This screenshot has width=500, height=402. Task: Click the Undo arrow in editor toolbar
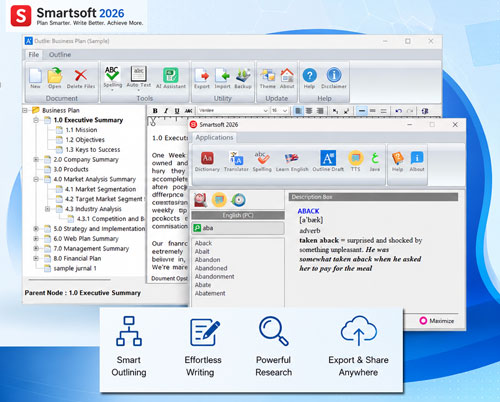pos(398,111)
